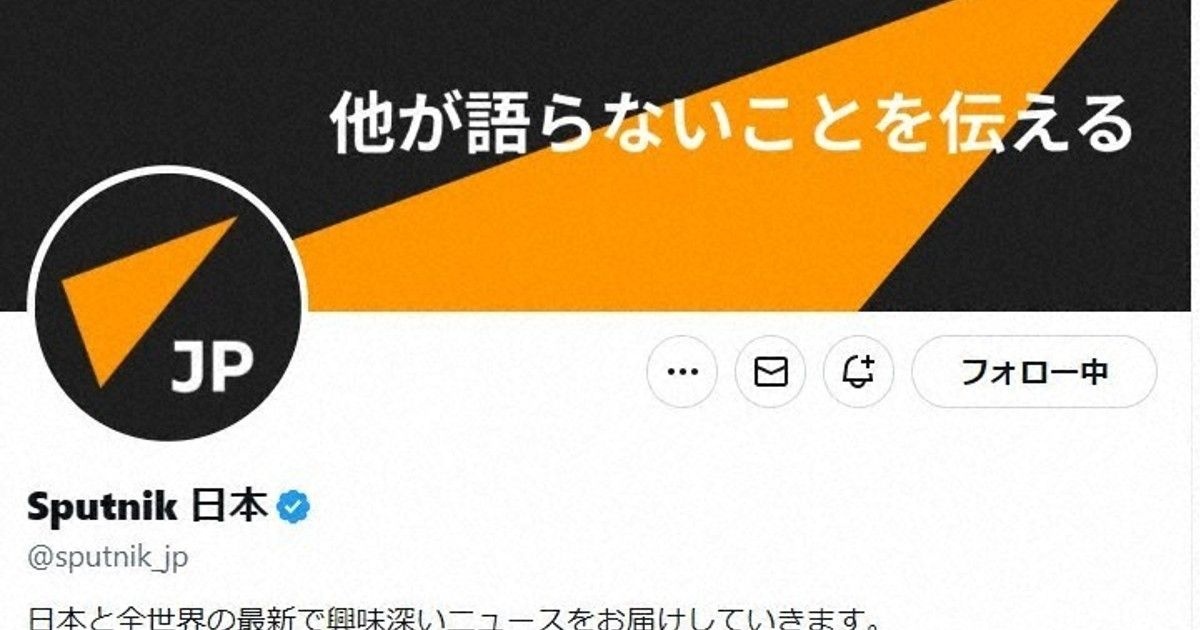The height and width of the screenshot is (630, 1200).
Task: Toggle the bell notification icon
Action: 858,372
